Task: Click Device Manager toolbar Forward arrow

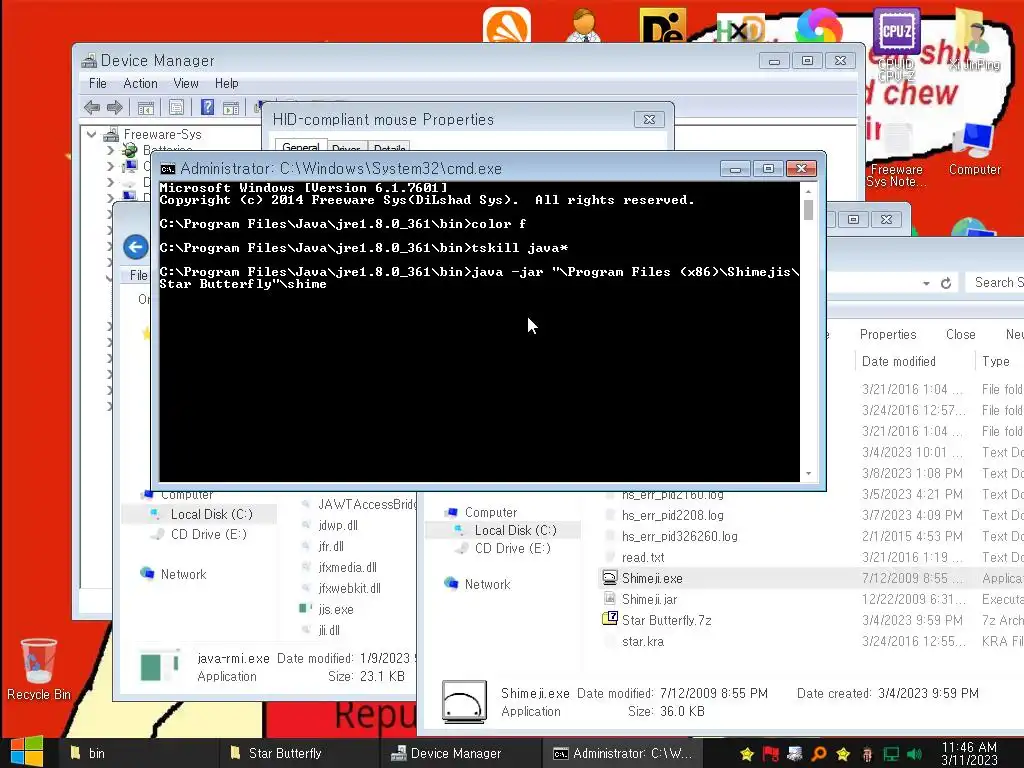Action: pyautogui.click(x=115, y=108)
